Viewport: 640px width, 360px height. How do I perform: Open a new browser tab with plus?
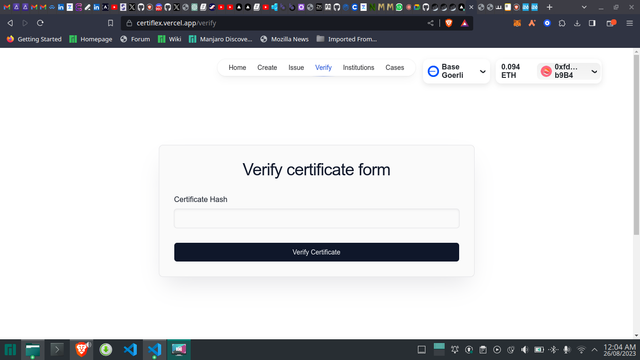(549, 7)
